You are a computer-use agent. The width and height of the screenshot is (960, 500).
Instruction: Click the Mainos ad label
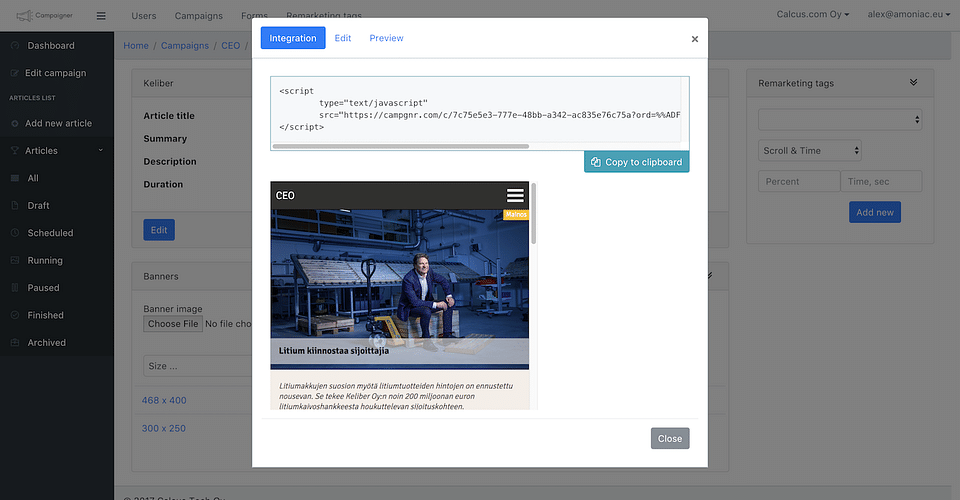pos(516,214)
